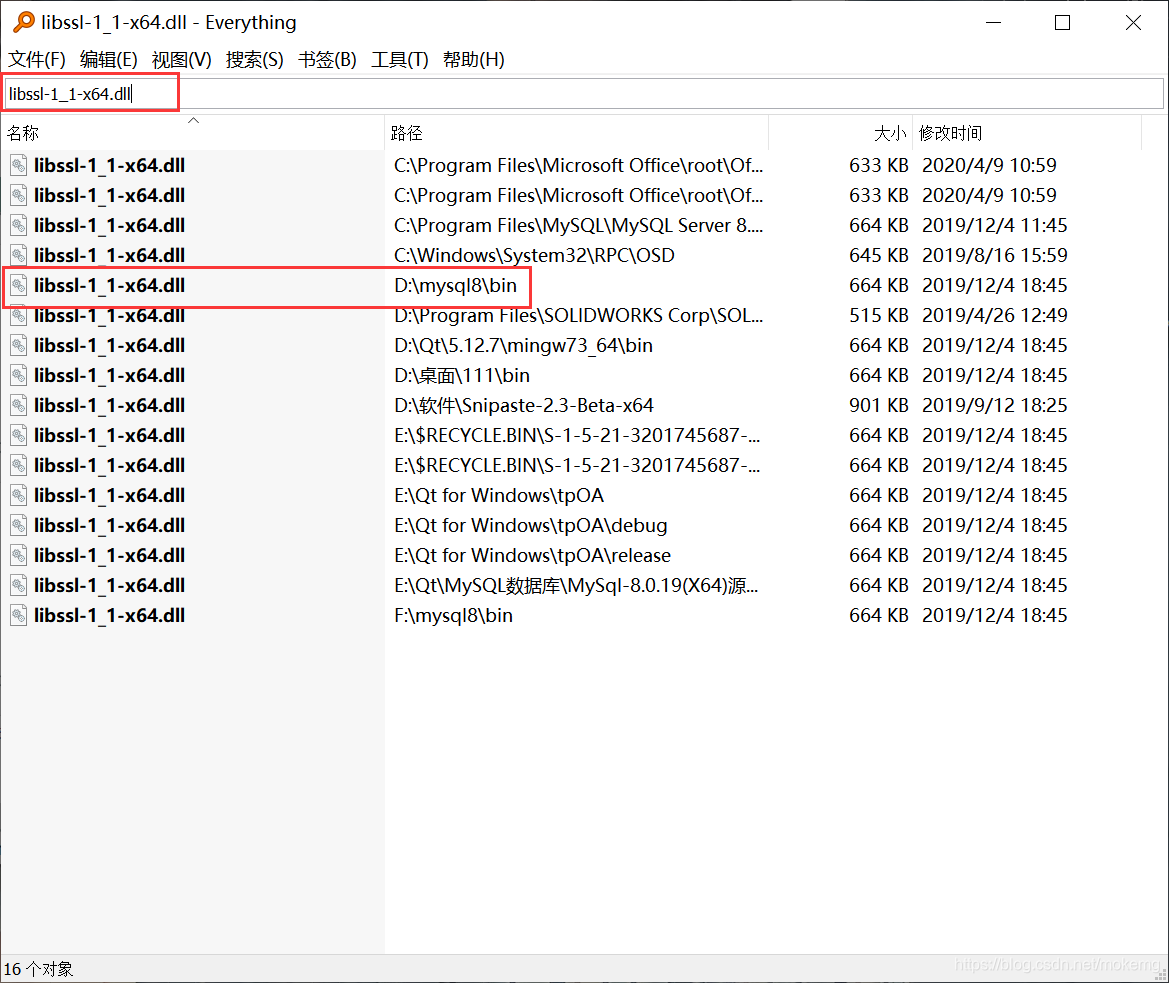Sort results by 路径 column header
Viewport: 1169px width, 983px height.
click(576, 133)
